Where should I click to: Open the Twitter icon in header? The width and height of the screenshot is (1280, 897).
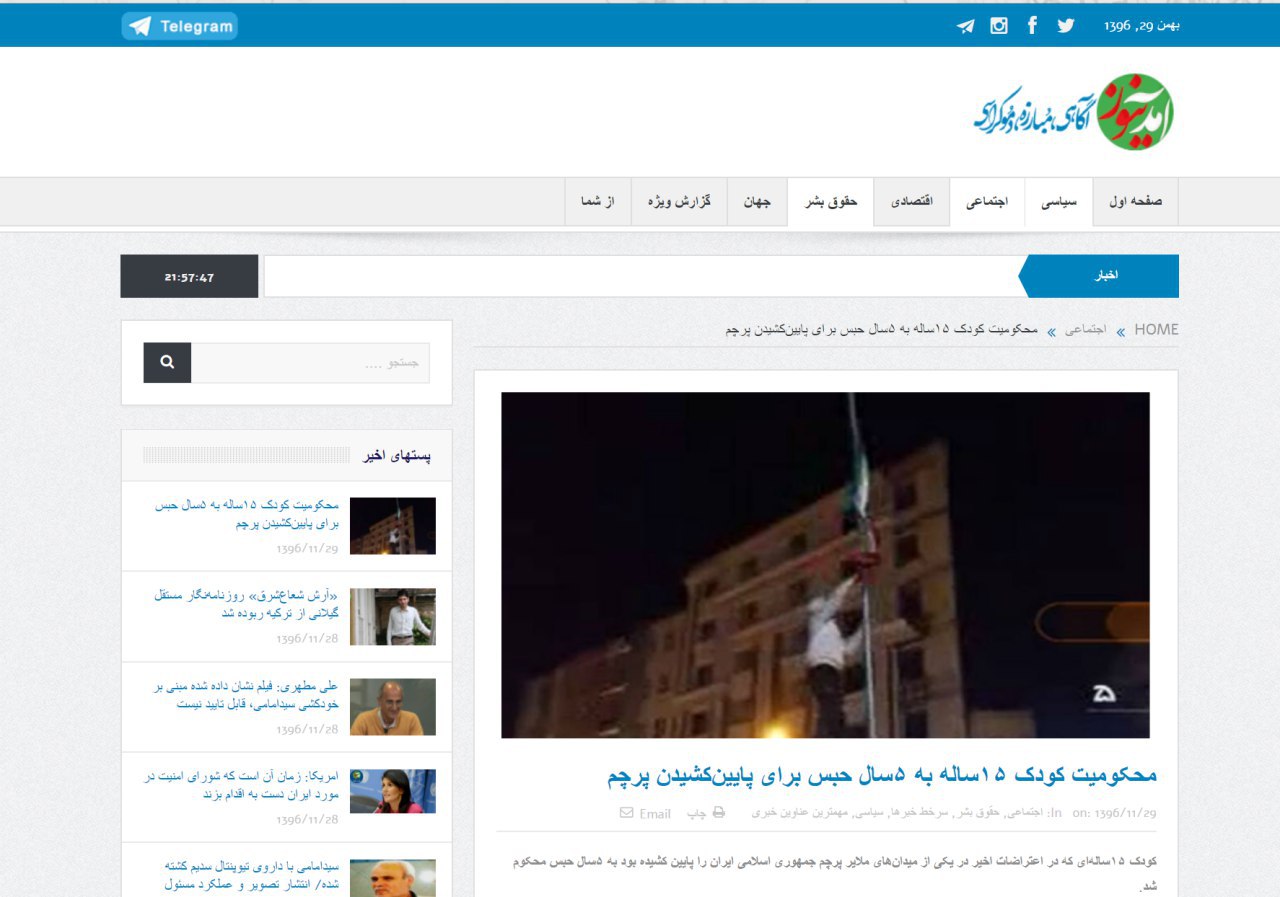coord(1065,26)
